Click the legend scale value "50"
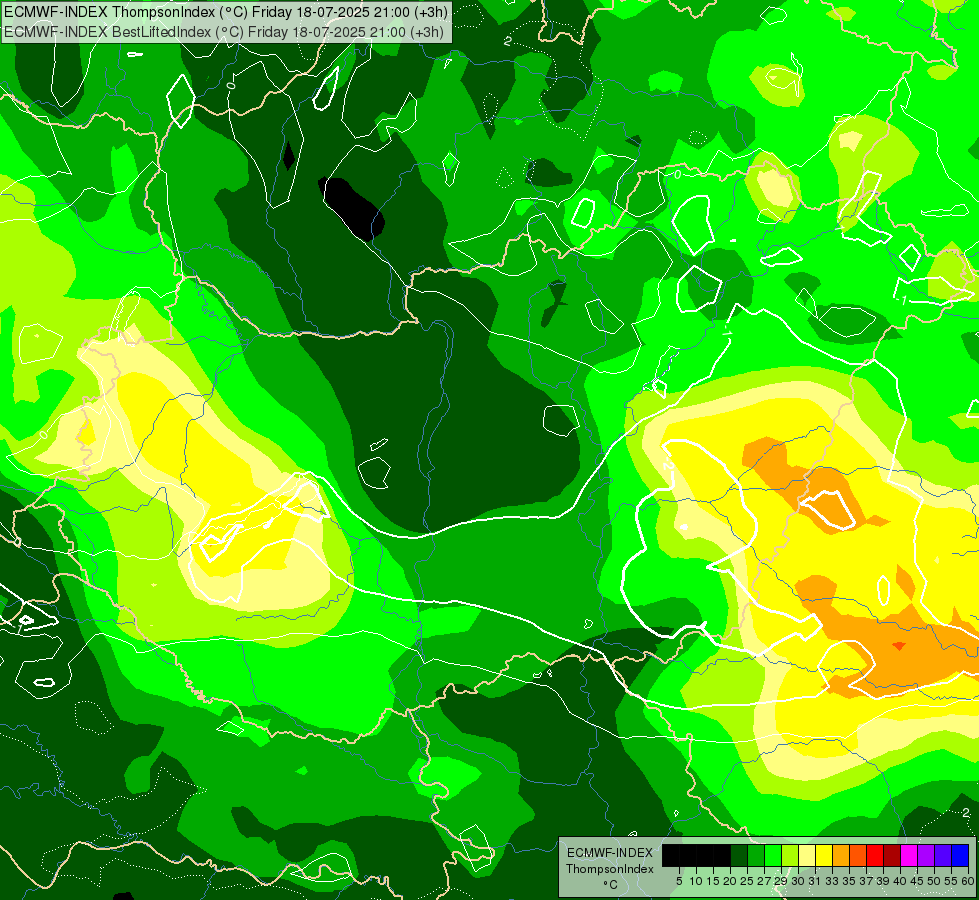Screen dimensions: 979x900 click(935, 881)
